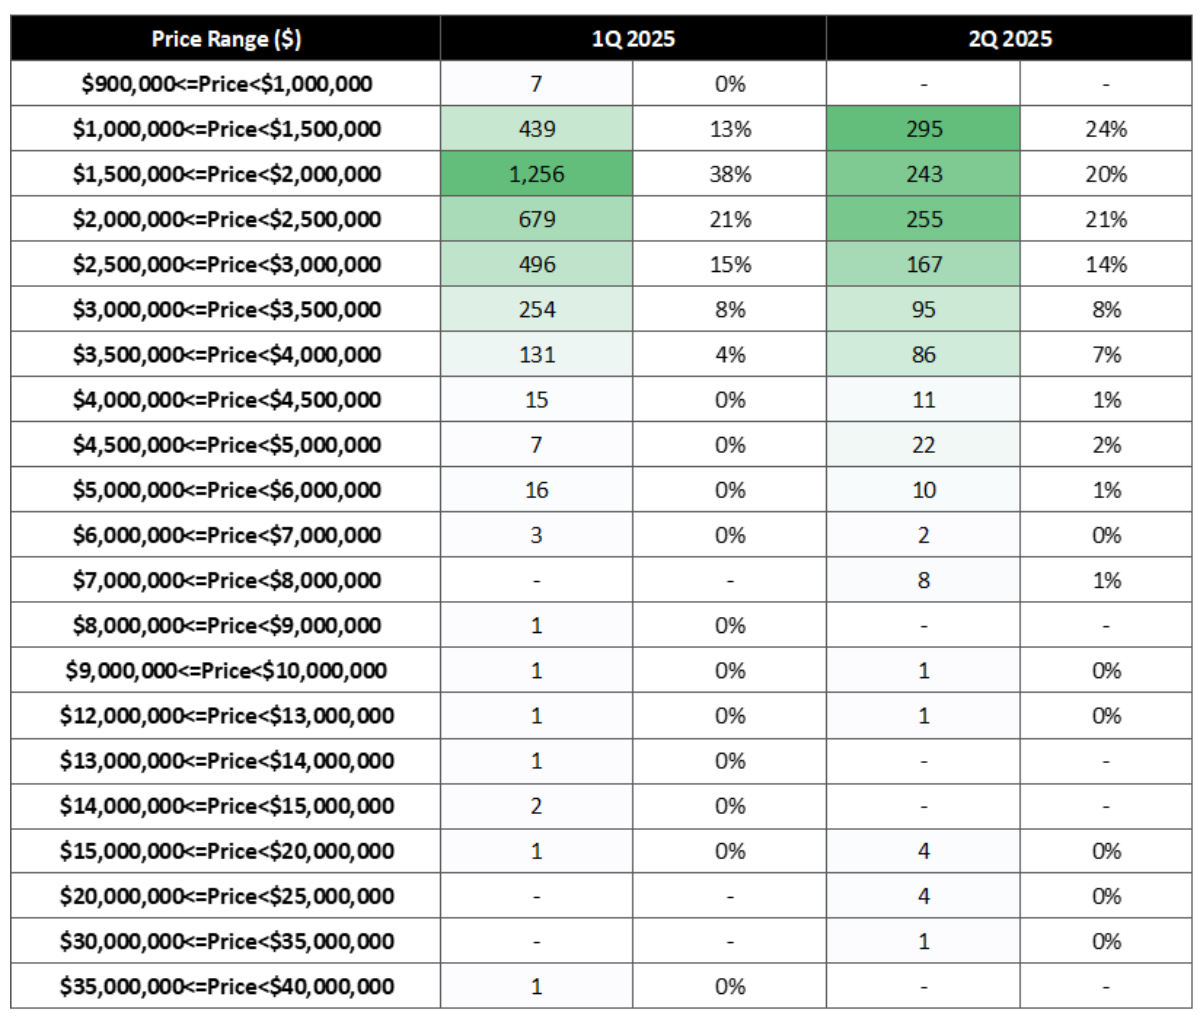Viewport: 1200px width, 1019px height.
Task: Click the $900,000<=Price<$1,000,000 row label
Action: point(226,84)
